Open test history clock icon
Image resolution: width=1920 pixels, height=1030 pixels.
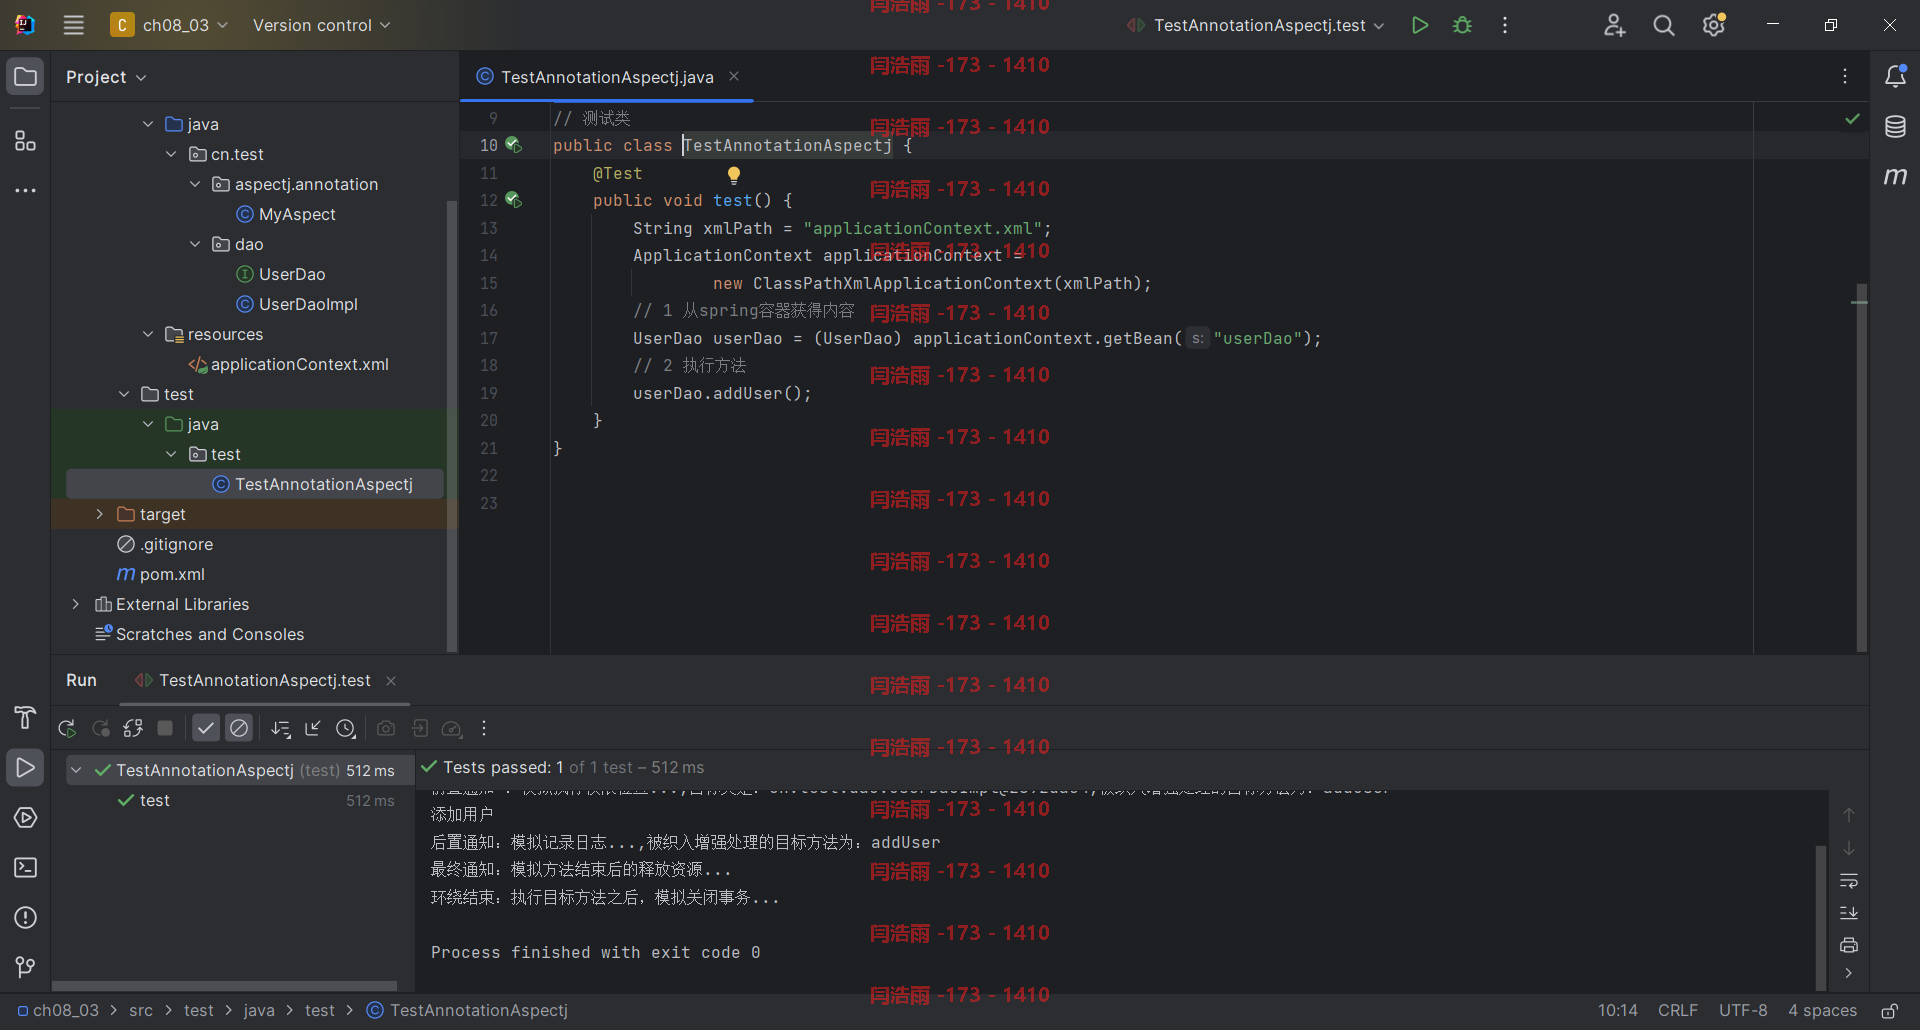(346, 729)
